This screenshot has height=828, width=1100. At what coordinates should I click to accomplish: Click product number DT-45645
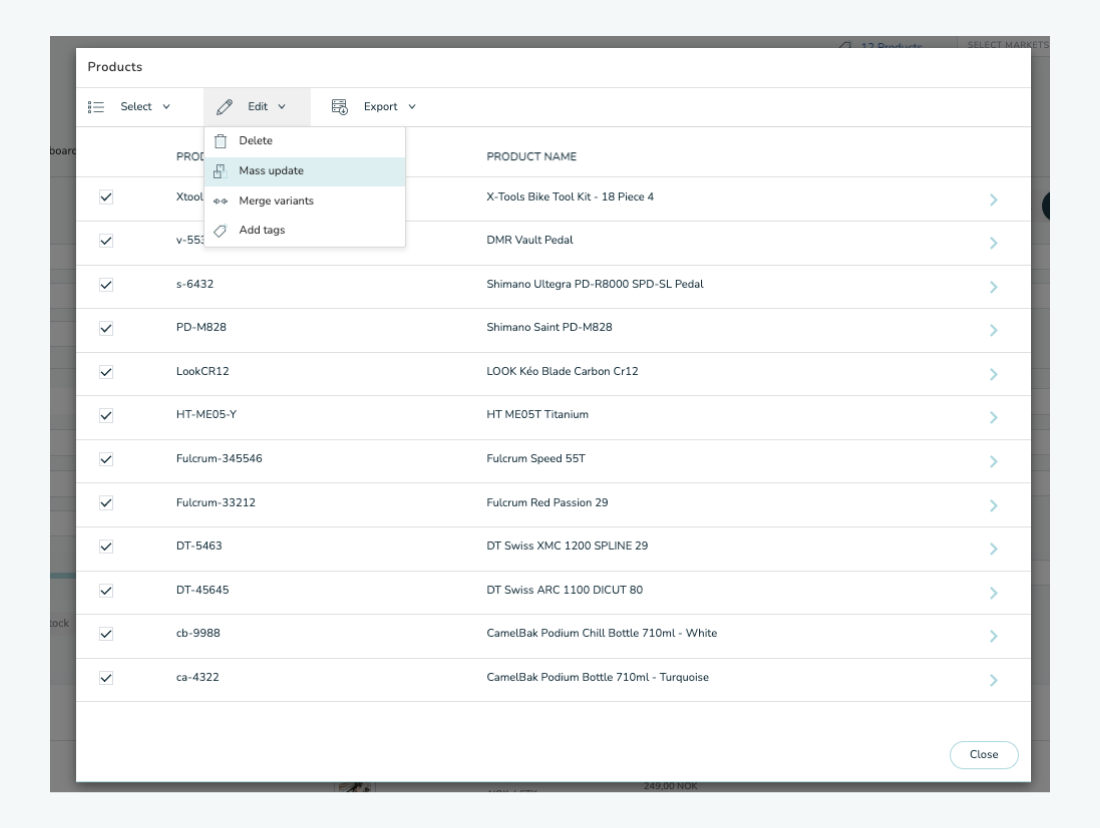[x=202, y=590]
